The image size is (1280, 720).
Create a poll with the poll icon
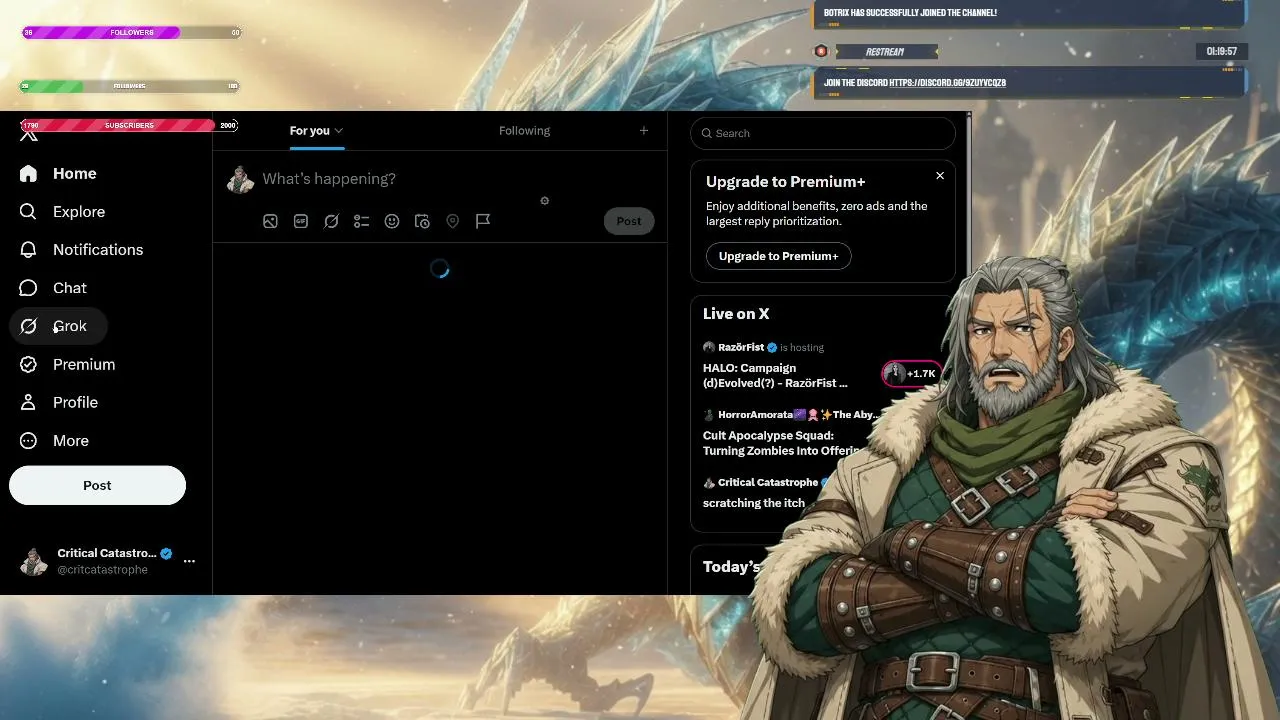pyautogui.click(x=362, y=221)
